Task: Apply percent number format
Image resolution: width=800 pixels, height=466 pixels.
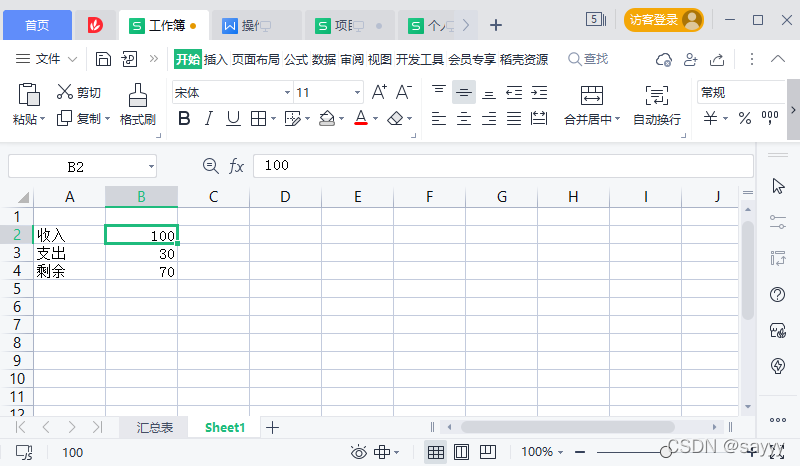Action: 744,118
